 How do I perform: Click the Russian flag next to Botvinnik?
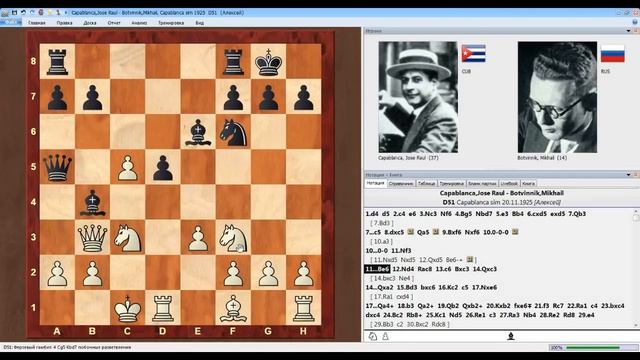tap(613, 53)
